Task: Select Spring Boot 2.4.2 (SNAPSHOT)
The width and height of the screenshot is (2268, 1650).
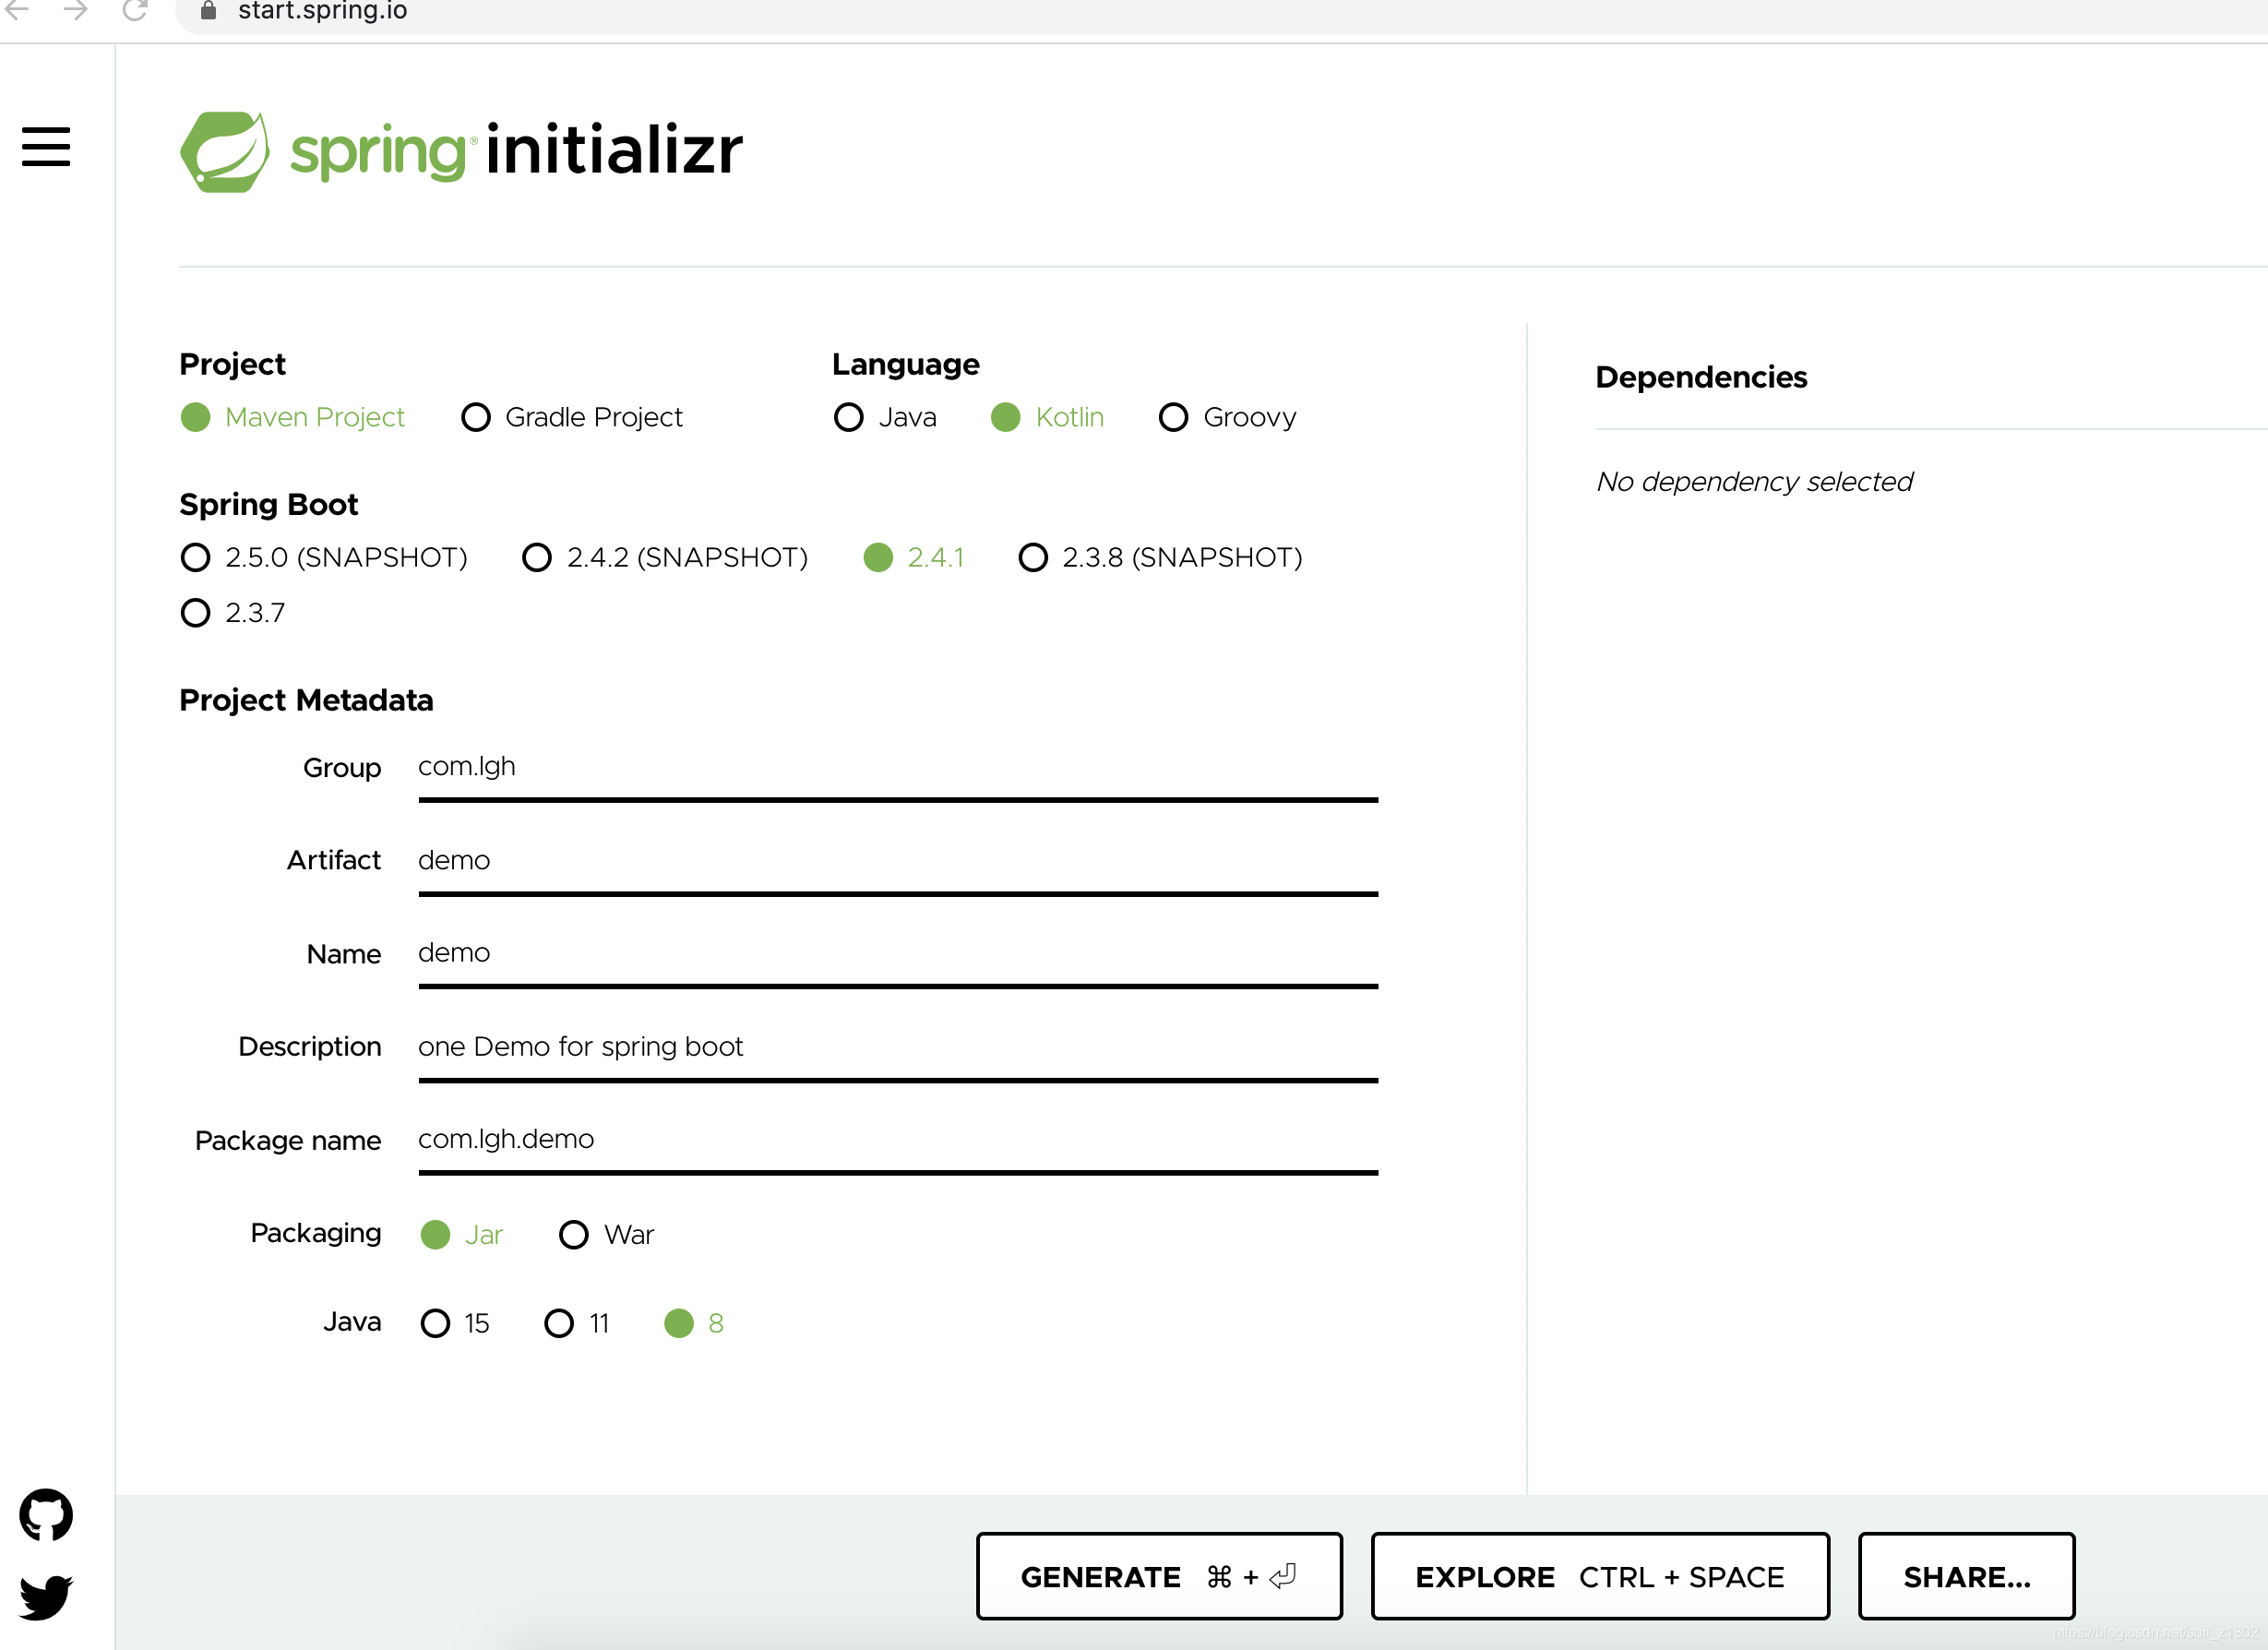Action: (x=665, y=557)
